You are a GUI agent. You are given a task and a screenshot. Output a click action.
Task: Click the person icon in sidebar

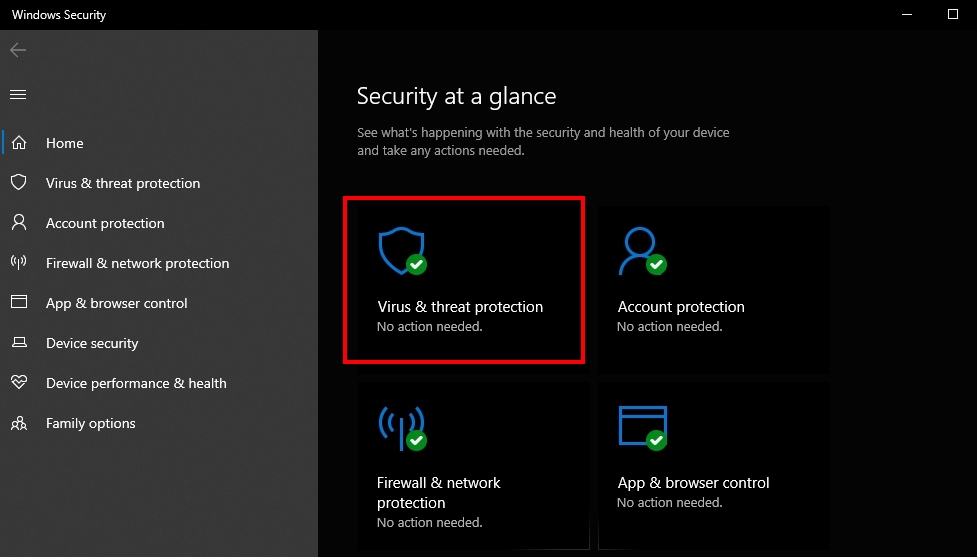tap(19, 222)
